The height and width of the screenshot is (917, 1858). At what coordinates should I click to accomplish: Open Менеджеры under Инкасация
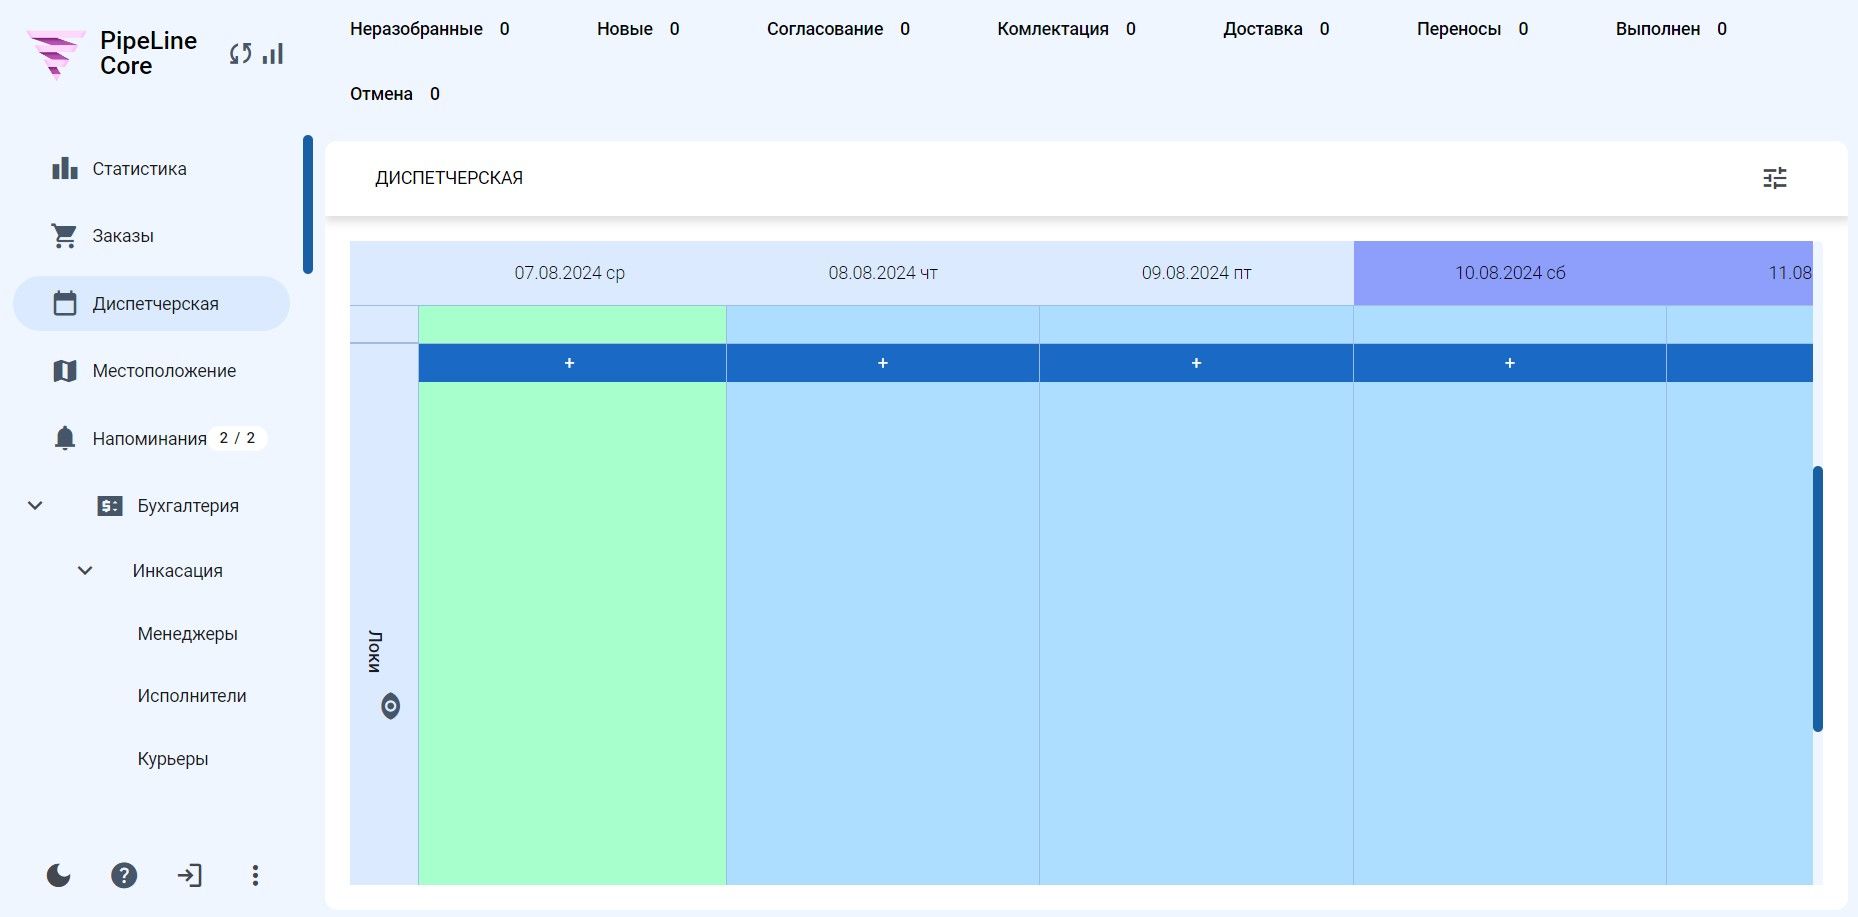tap(188, 634)
